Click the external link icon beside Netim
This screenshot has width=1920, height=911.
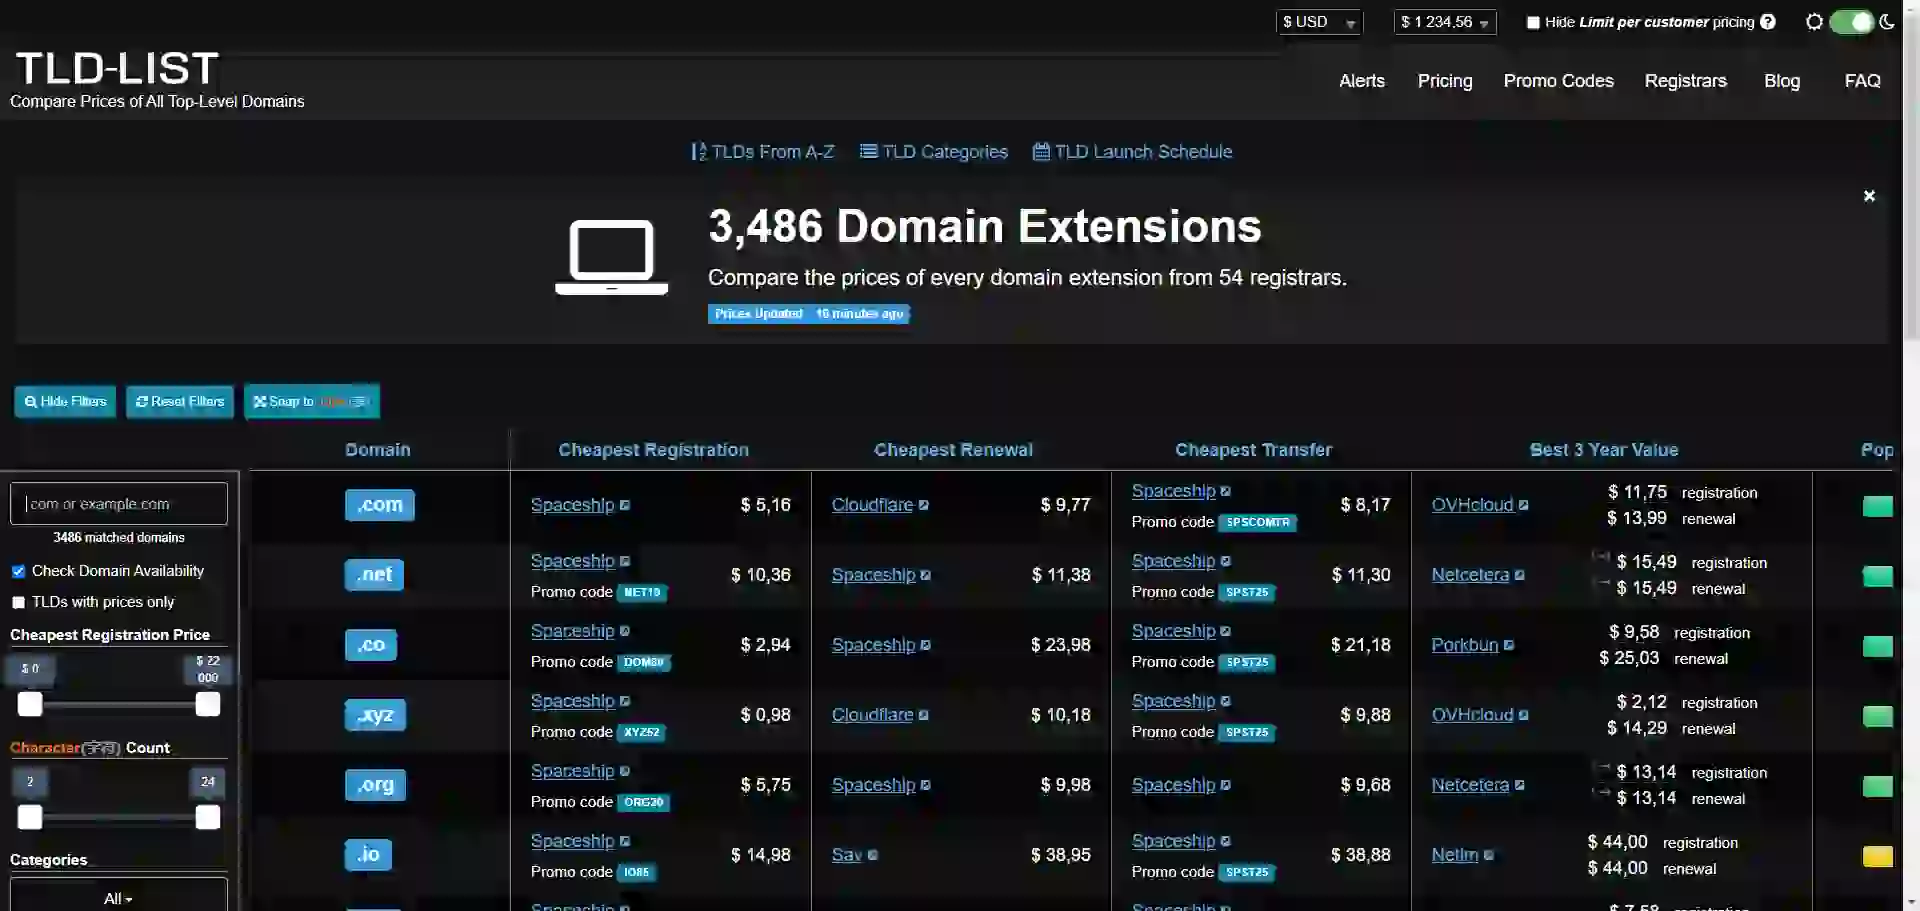[1488, 855]
